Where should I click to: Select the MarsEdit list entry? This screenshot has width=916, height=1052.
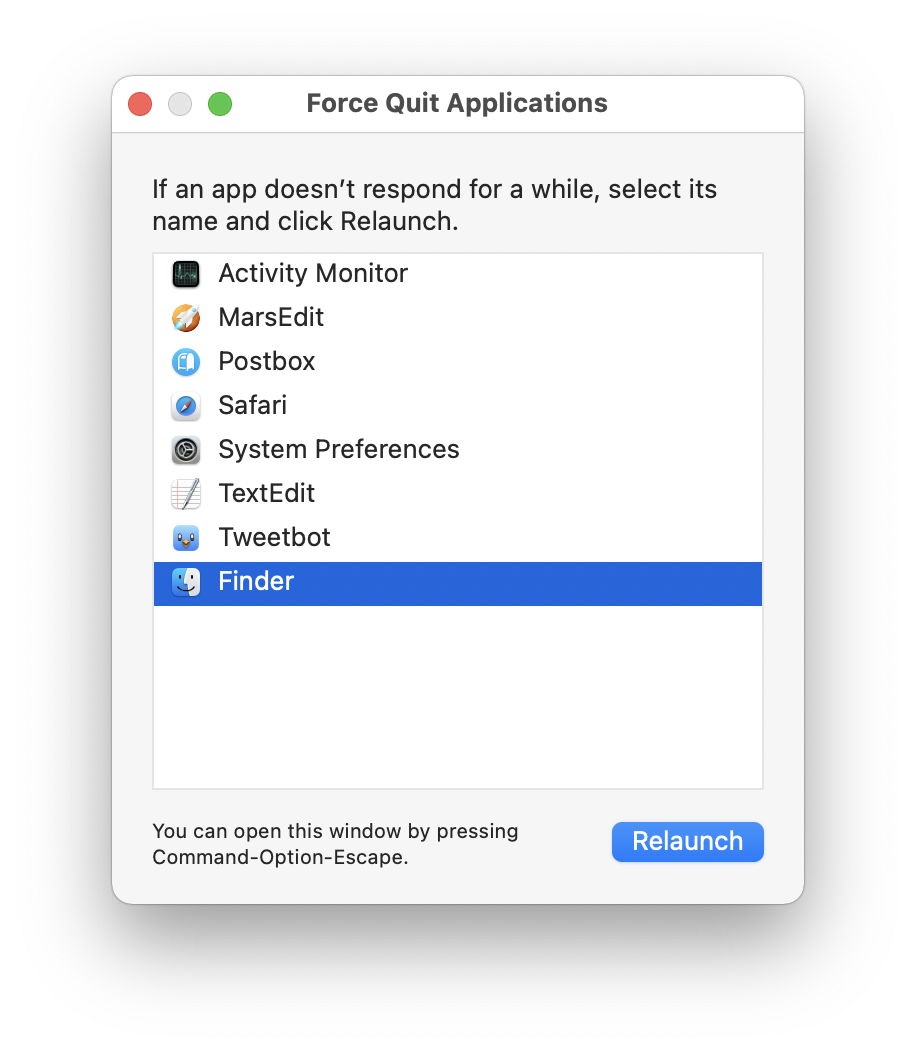point(271,318)
